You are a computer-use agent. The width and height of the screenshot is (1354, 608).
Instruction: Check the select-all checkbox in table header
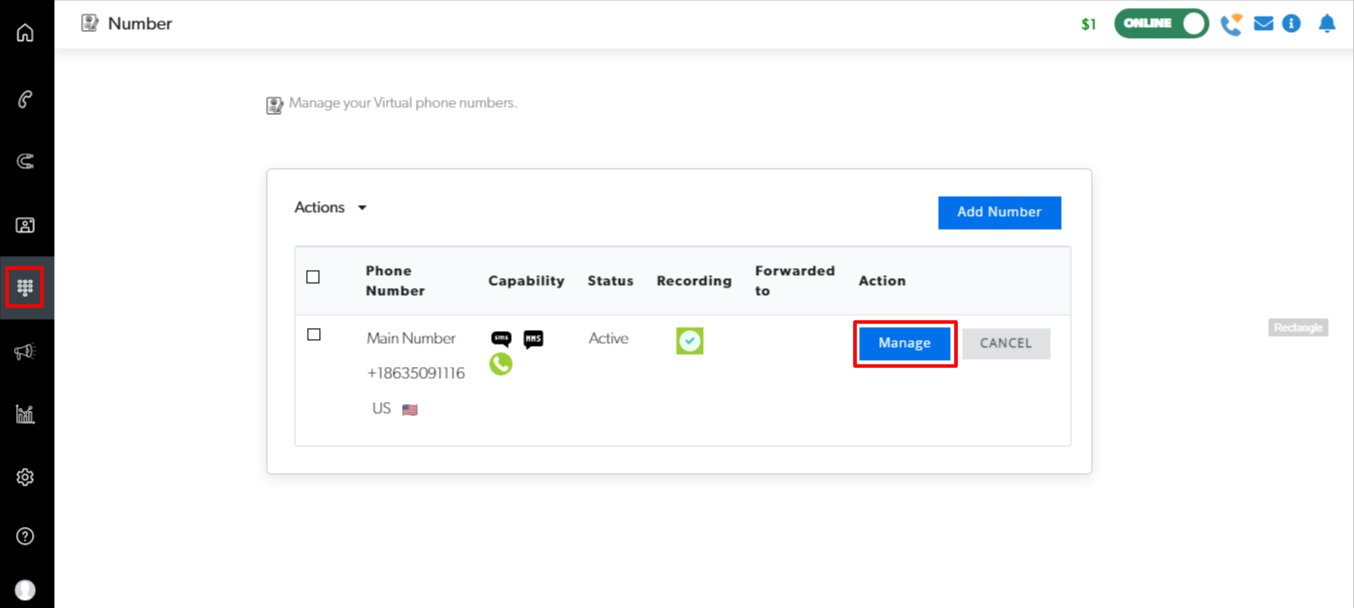point(313,277)
